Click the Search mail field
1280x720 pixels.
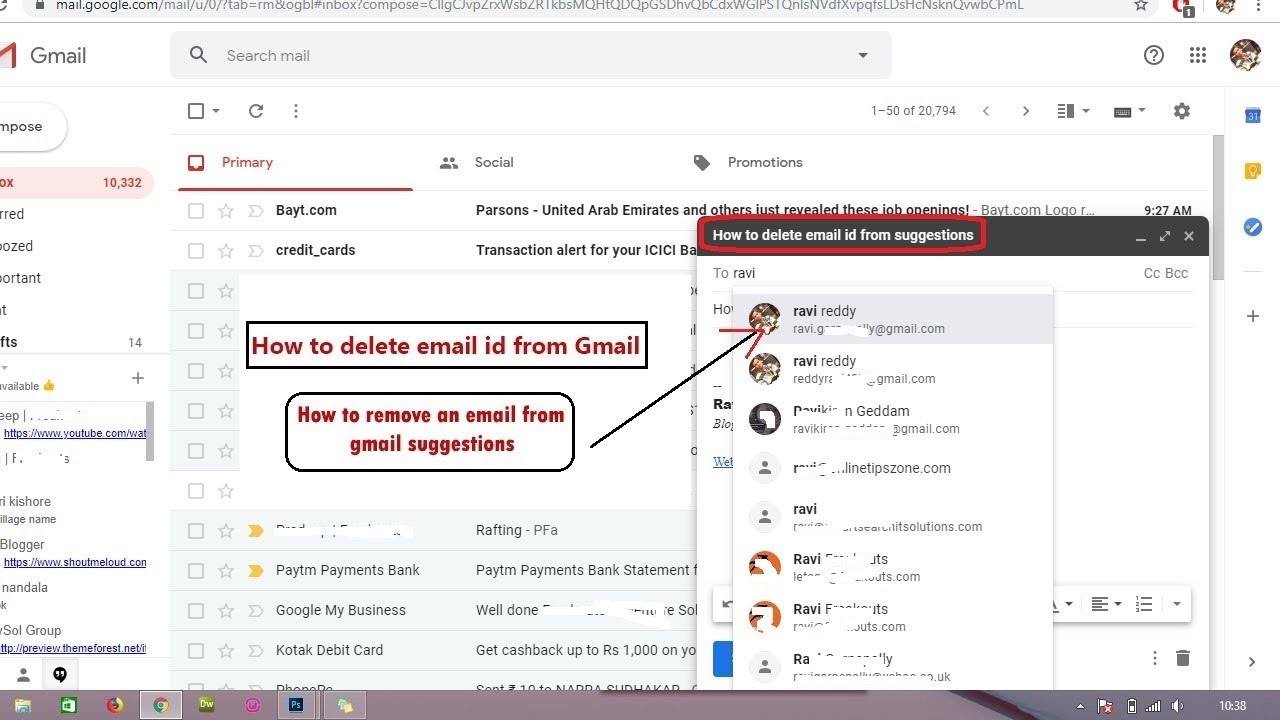531,56
